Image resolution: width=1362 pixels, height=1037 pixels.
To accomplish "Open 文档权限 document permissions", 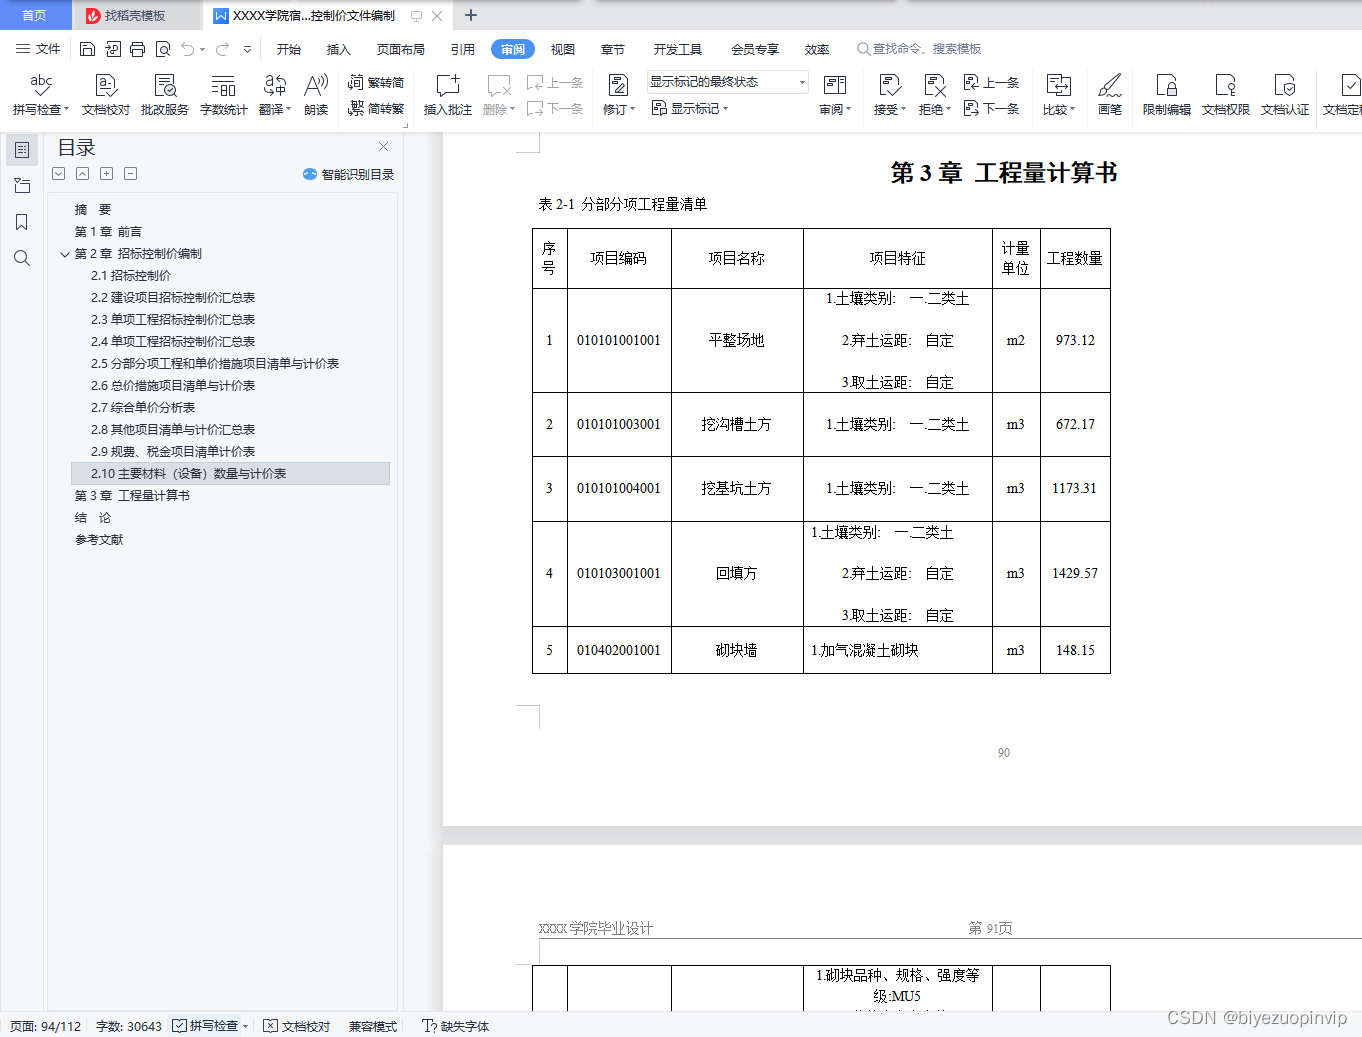I will pos(1226,95).
